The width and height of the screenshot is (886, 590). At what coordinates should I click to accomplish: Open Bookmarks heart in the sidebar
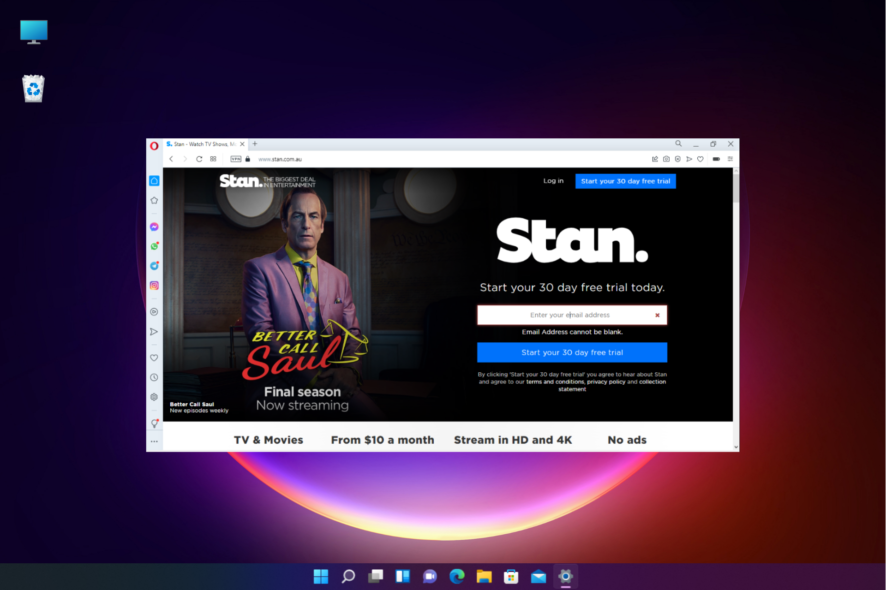coord(154,357)
